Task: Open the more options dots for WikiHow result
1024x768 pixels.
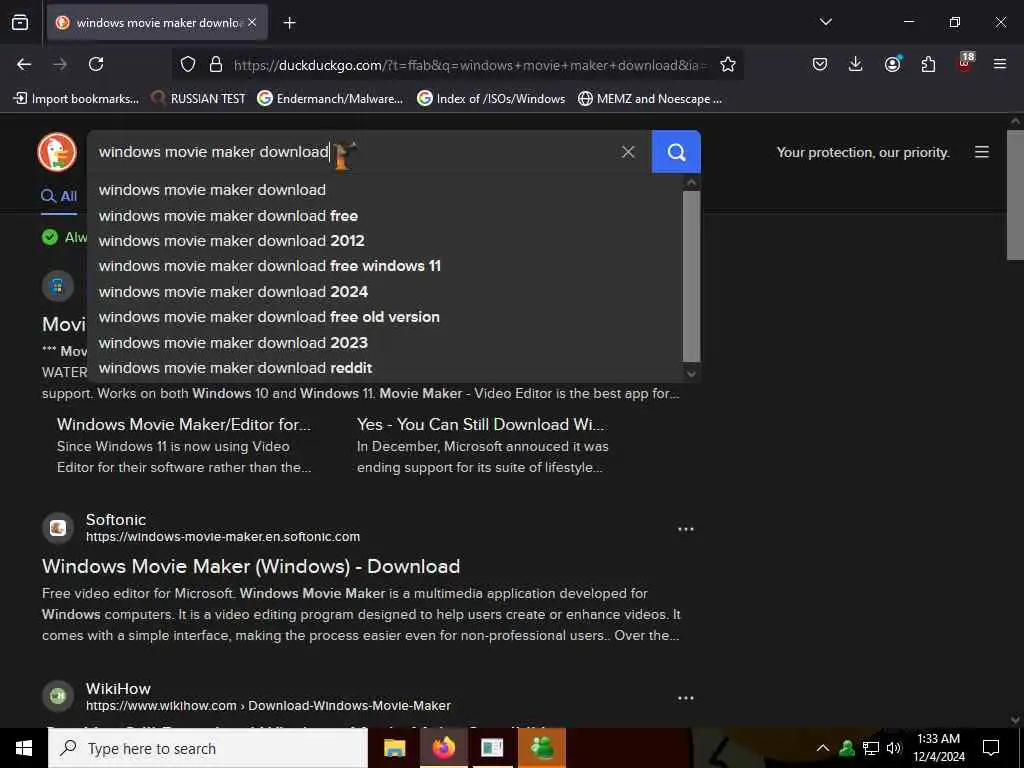Action: tap(686, 698)
